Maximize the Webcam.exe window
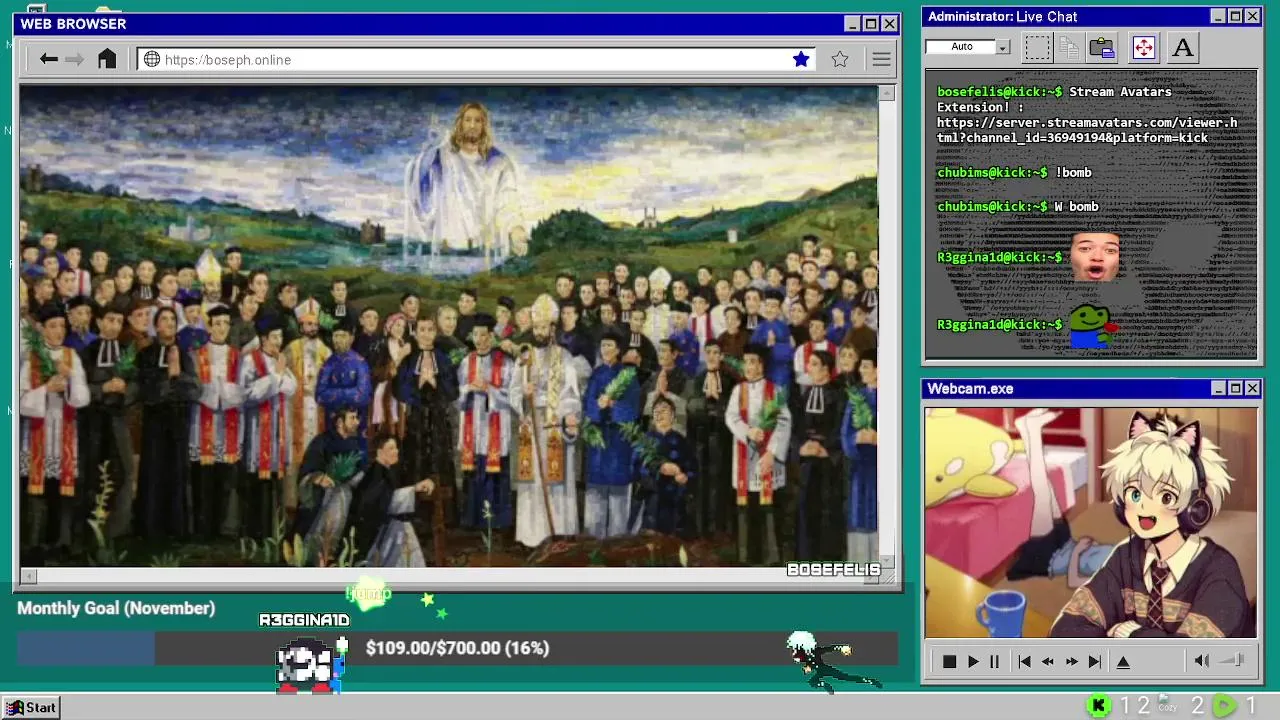 [x=1235, y=388]
